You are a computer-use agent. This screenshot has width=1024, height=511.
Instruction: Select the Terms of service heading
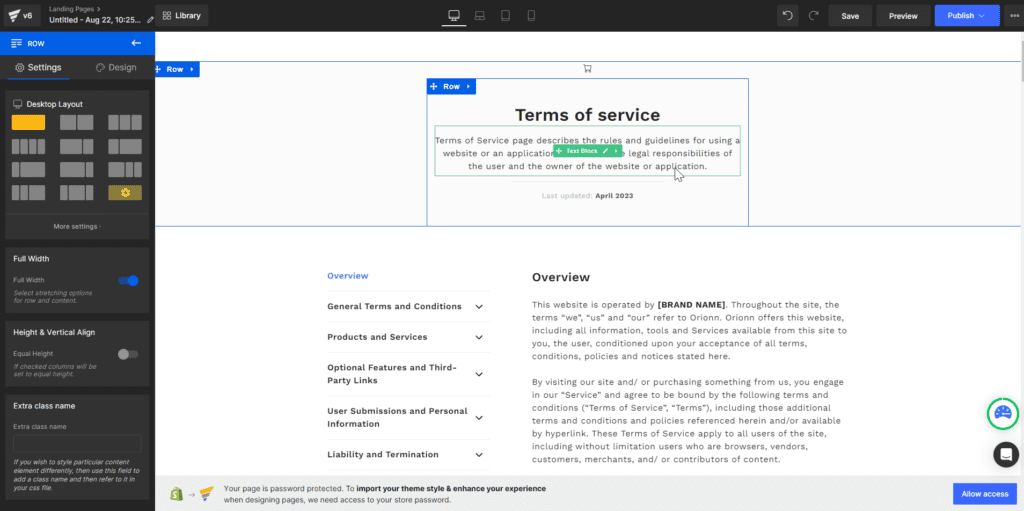click(x=587, y=115)
